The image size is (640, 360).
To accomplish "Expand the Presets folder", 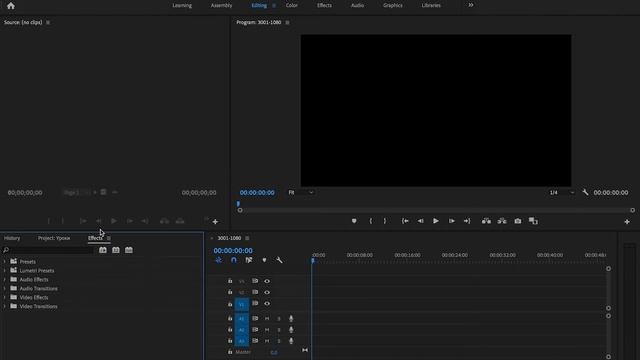I will point(4,262).
